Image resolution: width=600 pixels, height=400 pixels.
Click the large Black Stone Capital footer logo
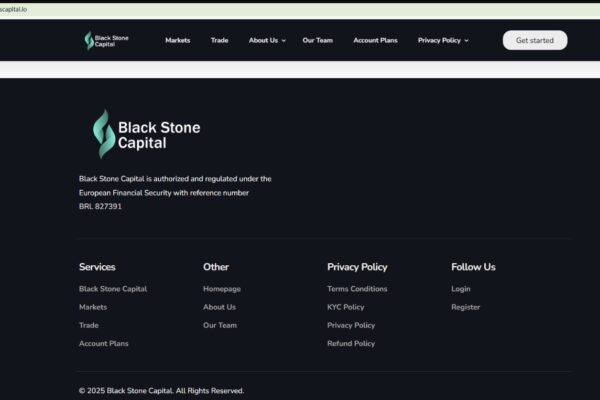tap(147, 134)
